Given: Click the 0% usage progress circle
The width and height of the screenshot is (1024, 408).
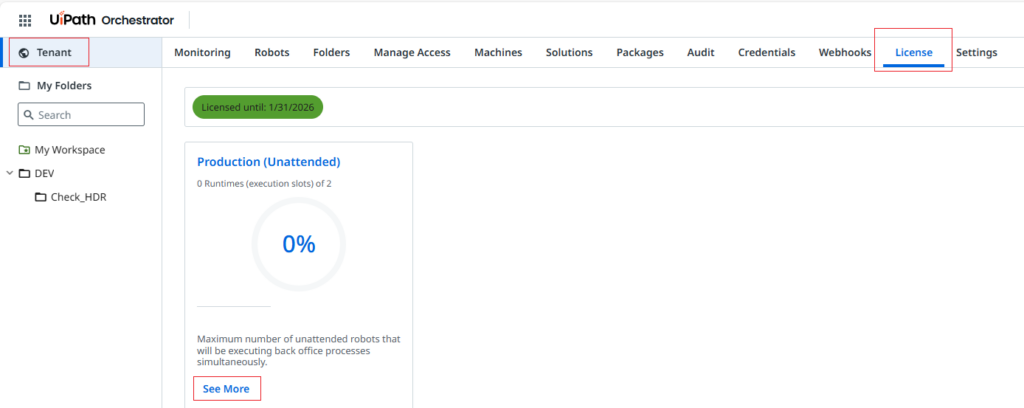Looking at the screenshot, I should click(x=298, y=244).
